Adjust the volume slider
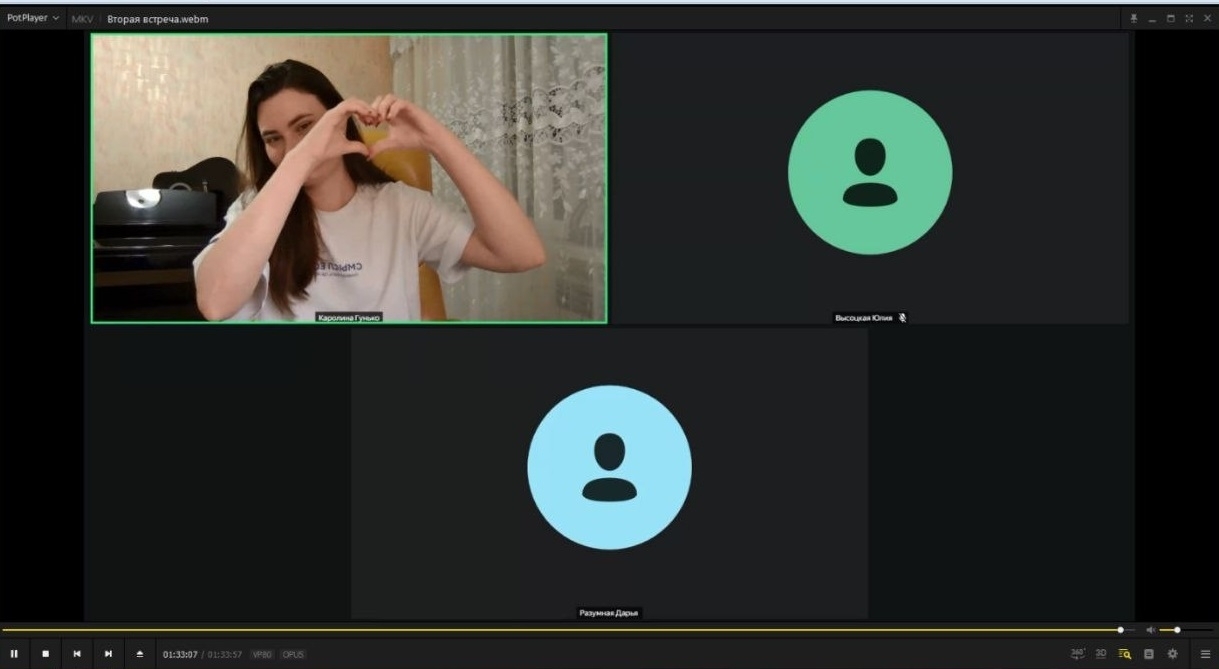 [1178, 630]
